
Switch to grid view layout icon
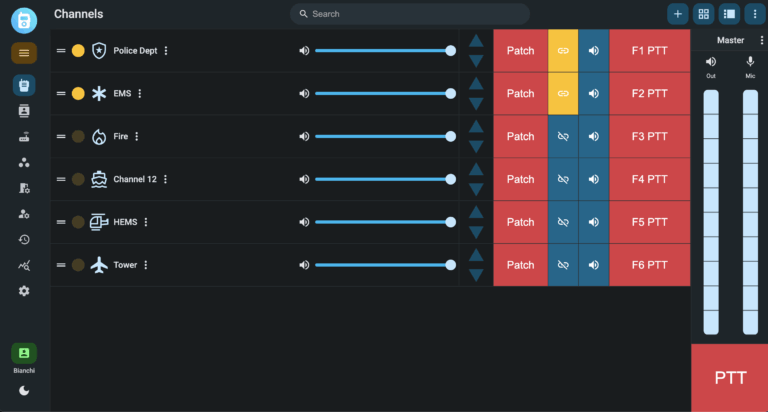(x=703, y=14)
